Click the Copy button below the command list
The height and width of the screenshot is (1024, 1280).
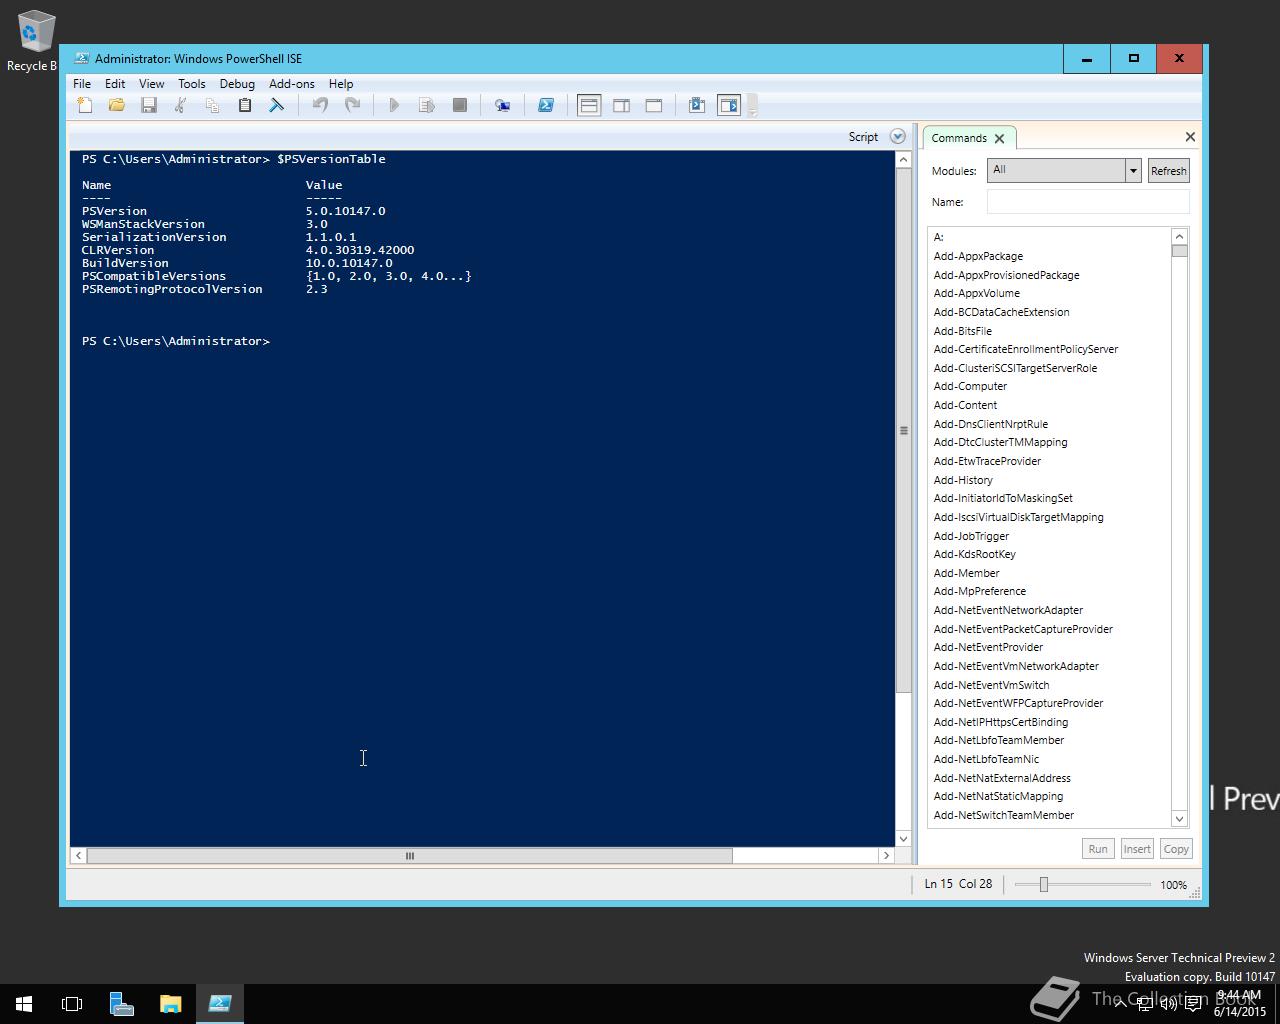[x=1176, y=849]
